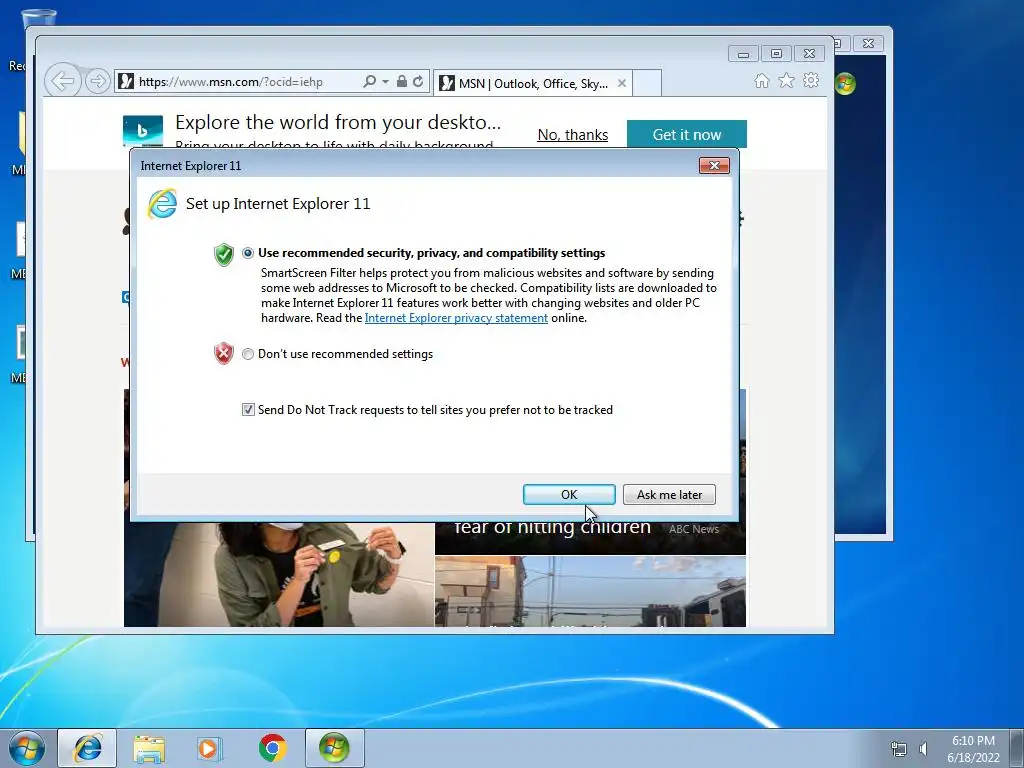Image resolution: width=1024 pixels, height=768 pixels.
Task: Click OK in the setup dialog
Action: point(569,494)
